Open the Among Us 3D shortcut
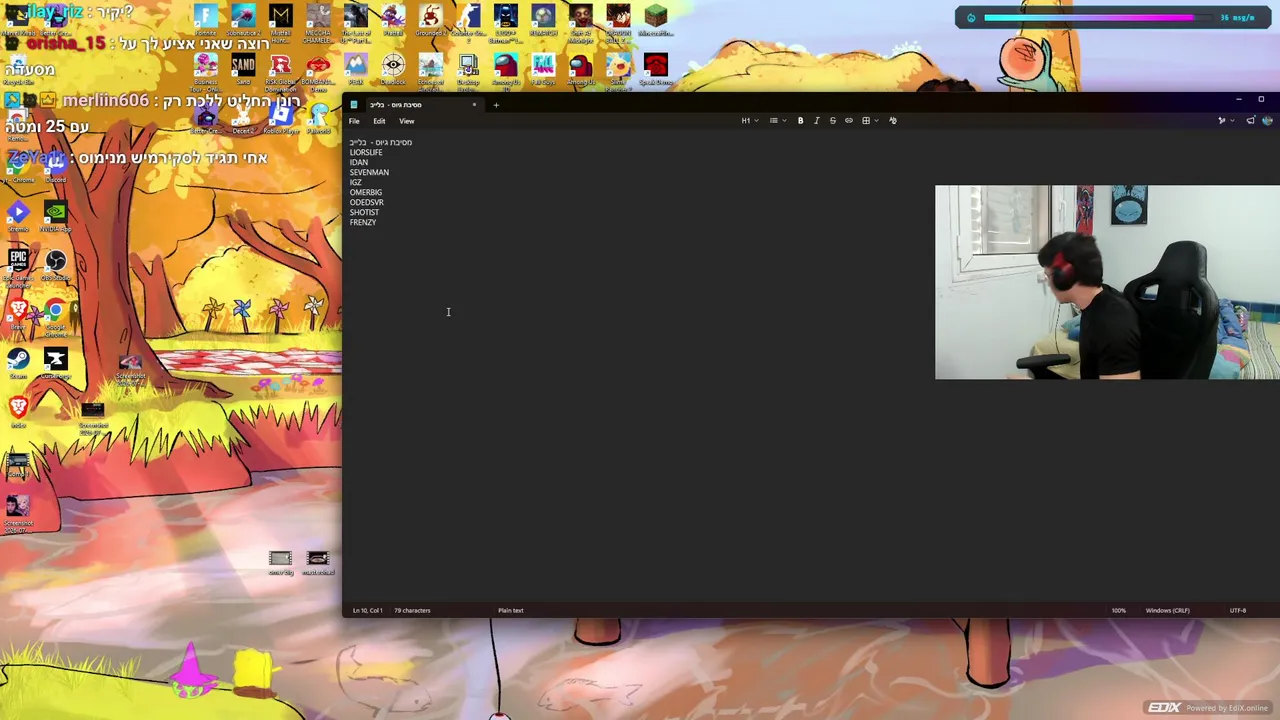The image size is (1280, 720). [x=505, y=71]
